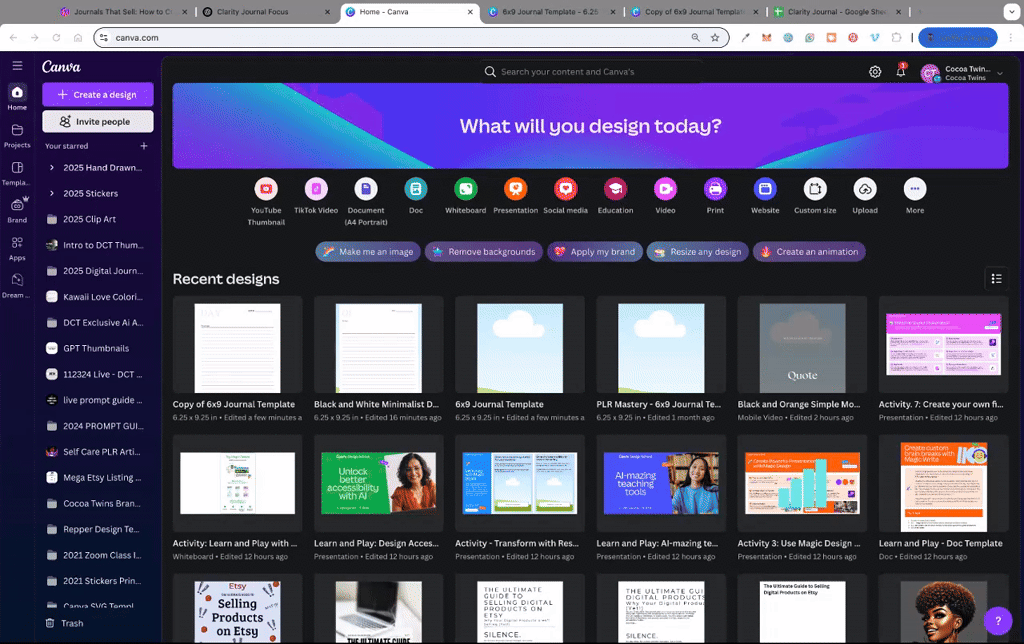Open the notifications bell icon
Image resolution: width=1024 pixels, height=644 pixels.
[x=901, y=71]
